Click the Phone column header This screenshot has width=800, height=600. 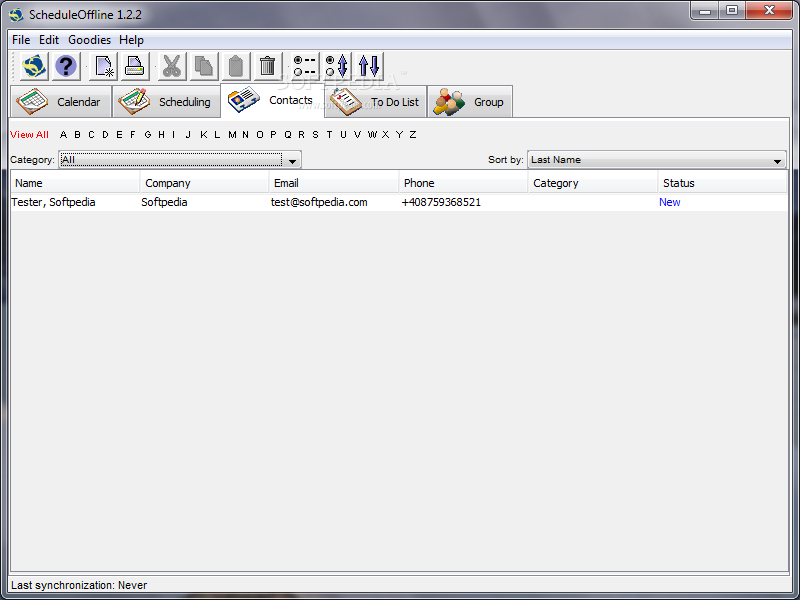[463, 183]
